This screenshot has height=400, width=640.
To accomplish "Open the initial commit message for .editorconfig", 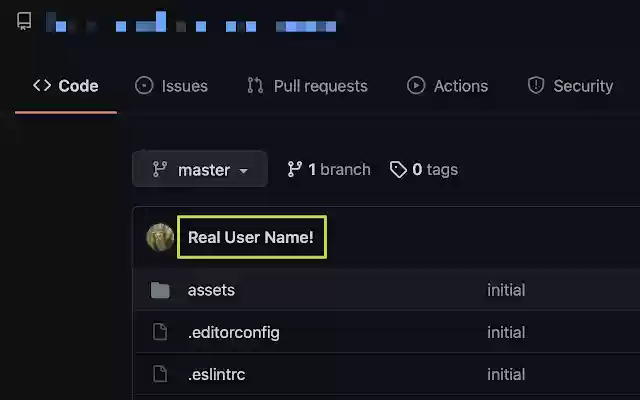I will tap(506, 333).
